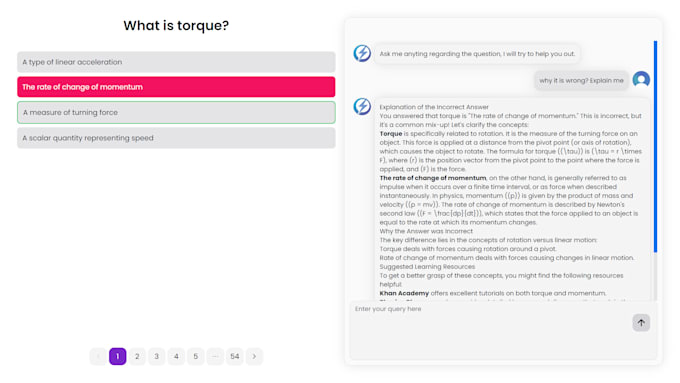The width and height of the screenshot is (680, 383).
Task: Open question page 3
Action: [x=157, y=357]
